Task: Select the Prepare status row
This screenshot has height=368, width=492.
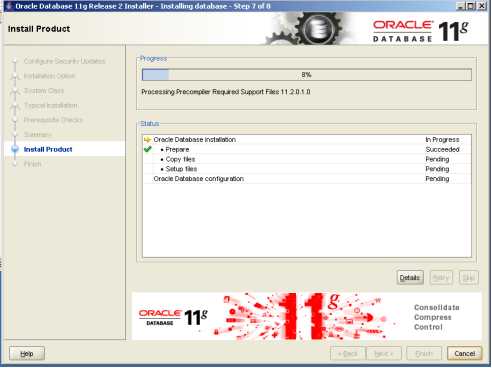Action: 307,149
